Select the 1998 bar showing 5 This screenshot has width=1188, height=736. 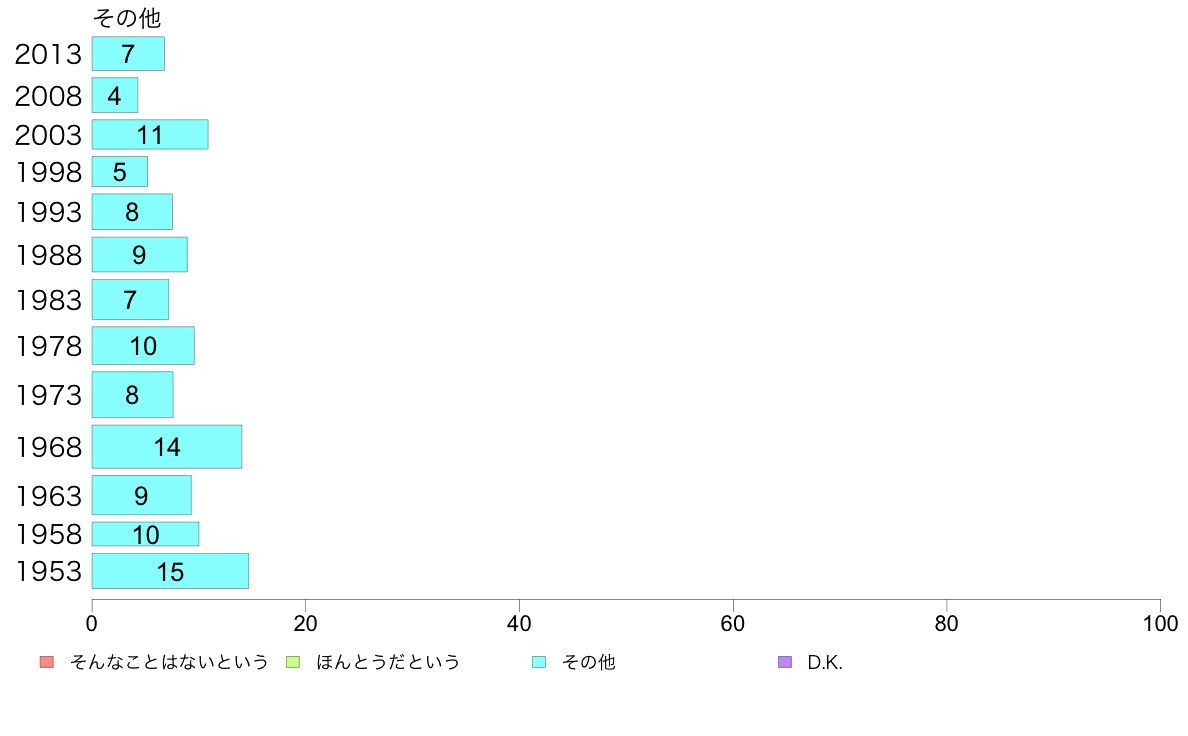tap(120, 172)
